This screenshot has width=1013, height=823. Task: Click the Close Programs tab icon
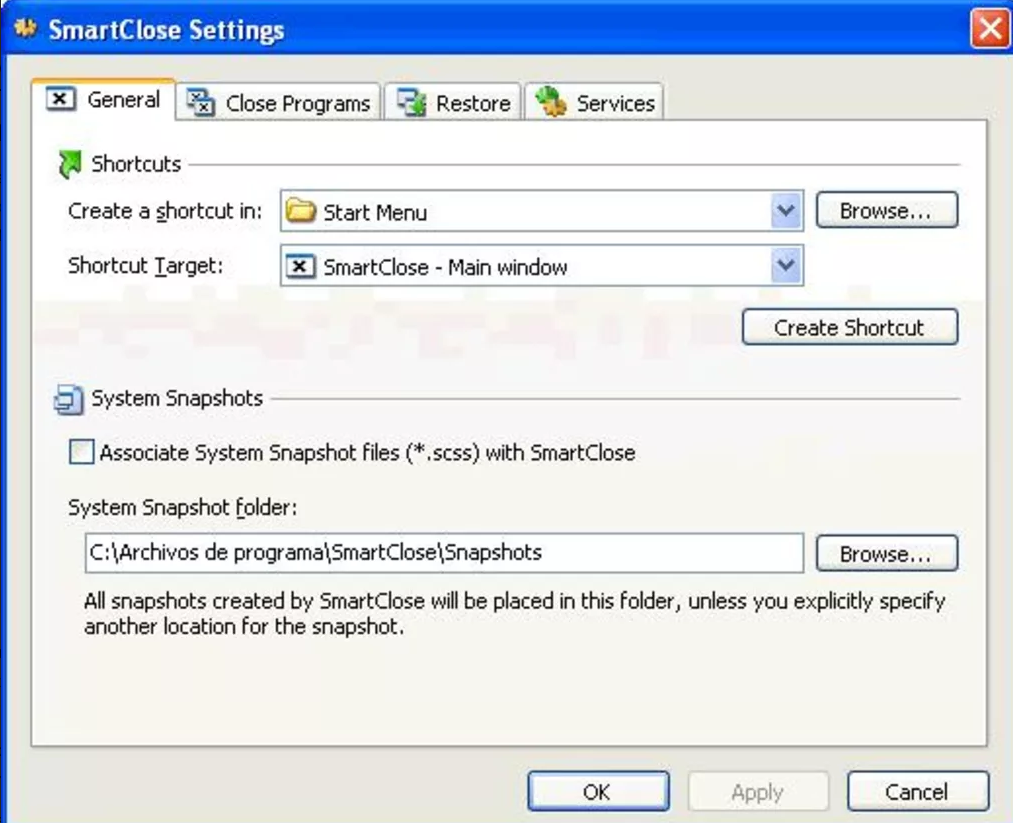point(201,103)
